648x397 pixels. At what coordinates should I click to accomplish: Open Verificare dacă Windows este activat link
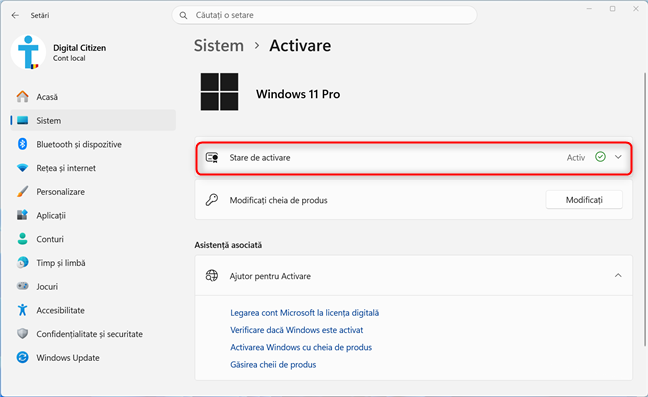point(297,330)
